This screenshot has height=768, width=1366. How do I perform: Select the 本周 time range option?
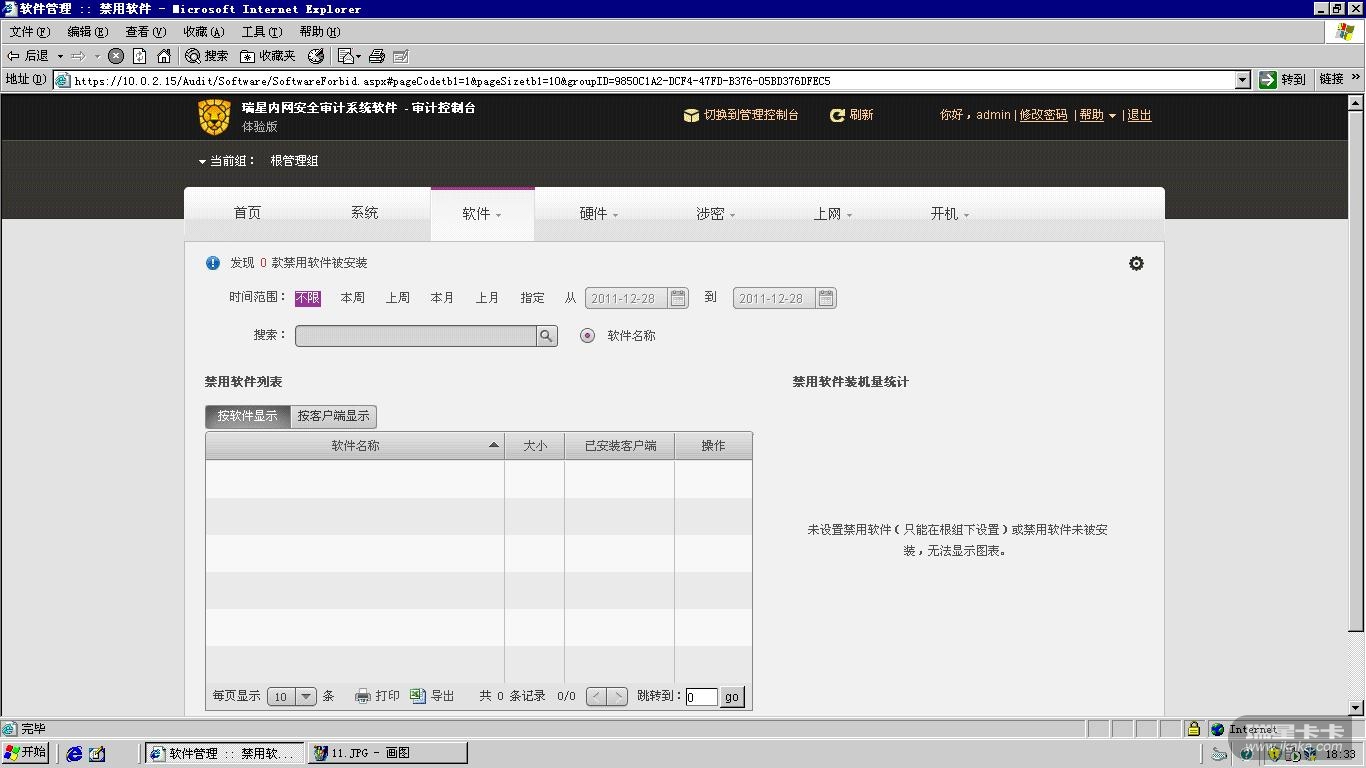[352, 298]
